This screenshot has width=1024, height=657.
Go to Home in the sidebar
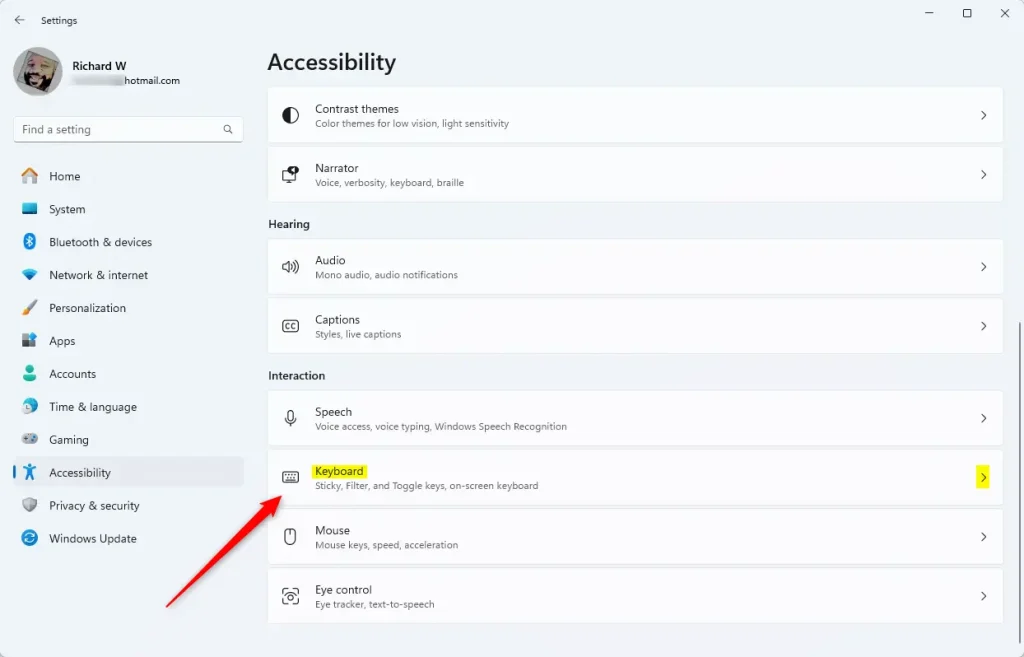[x=128, y=176]
